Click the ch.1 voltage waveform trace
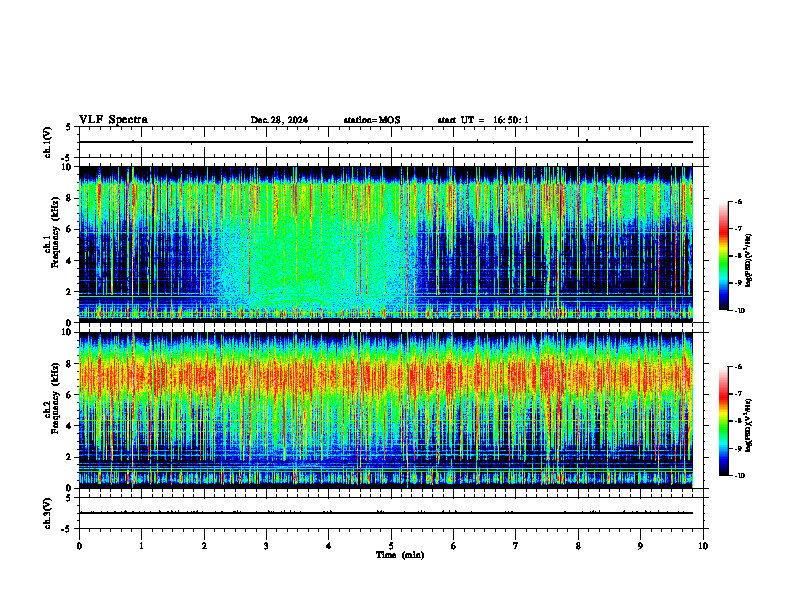The height and width of the screenshot is (612, 792). point(385,142)
